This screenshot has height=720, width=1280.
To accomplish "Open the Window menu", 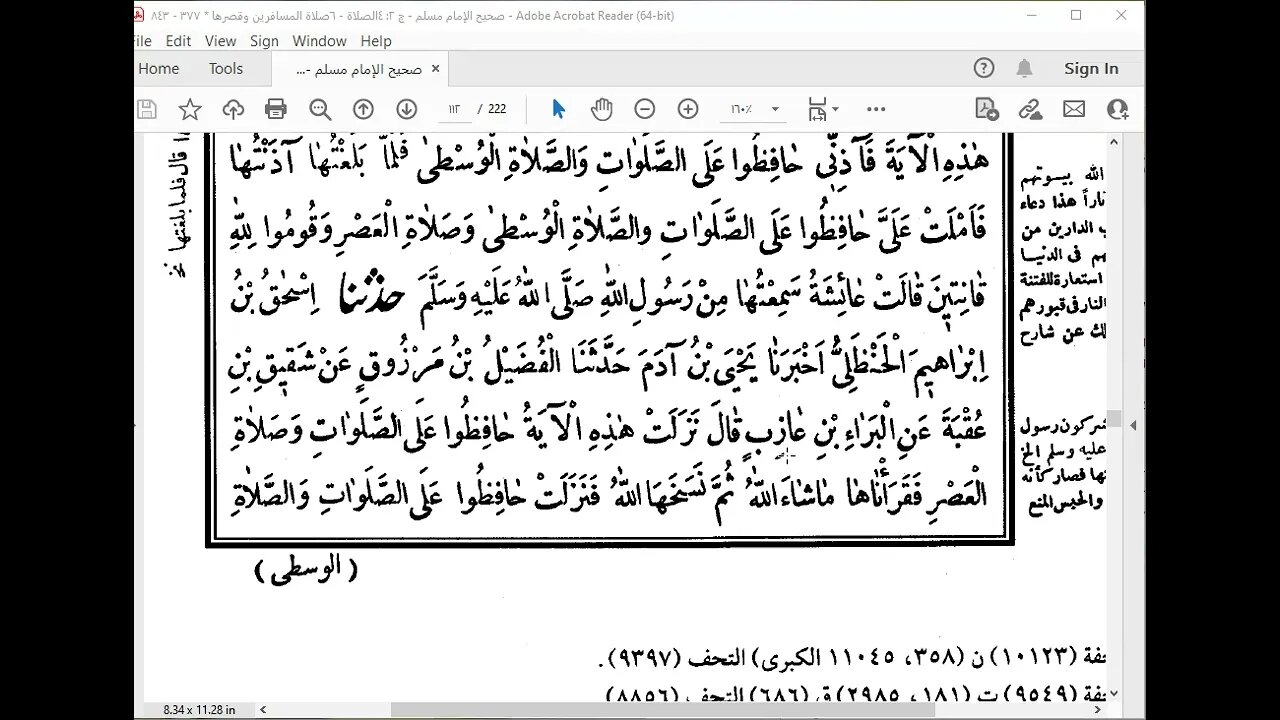I will point(319,41).
